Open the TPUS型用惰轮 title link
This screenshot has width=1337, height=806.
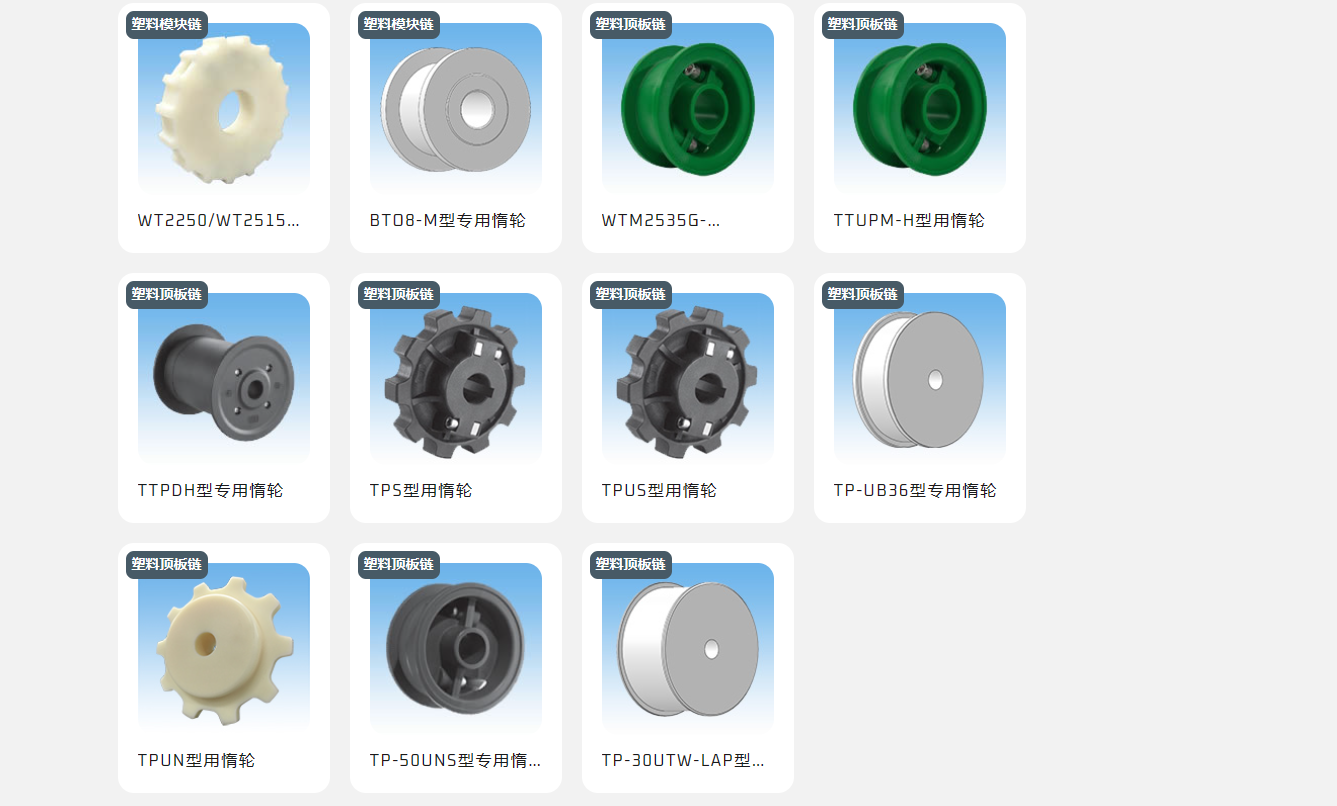tap(659, 490)
